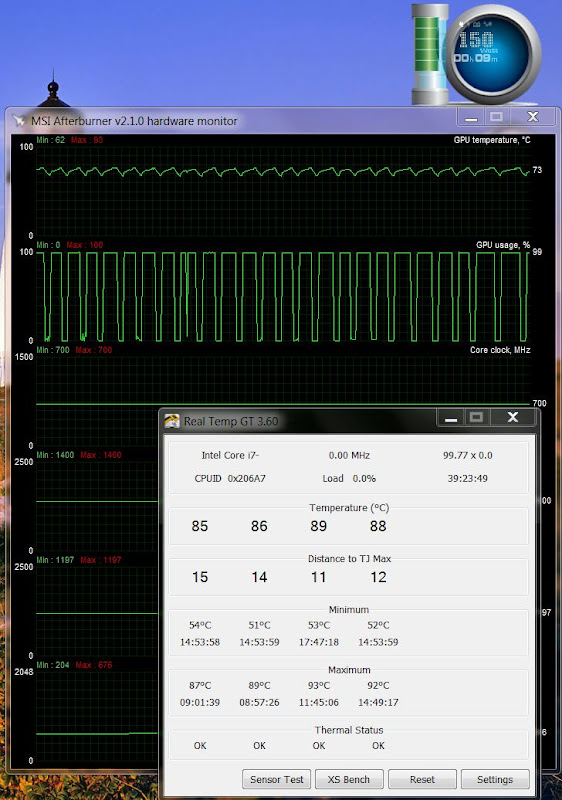Click the 0.00 MHz clock reading
The width and height of the screenshot is (562, 800).
point(349,455)
